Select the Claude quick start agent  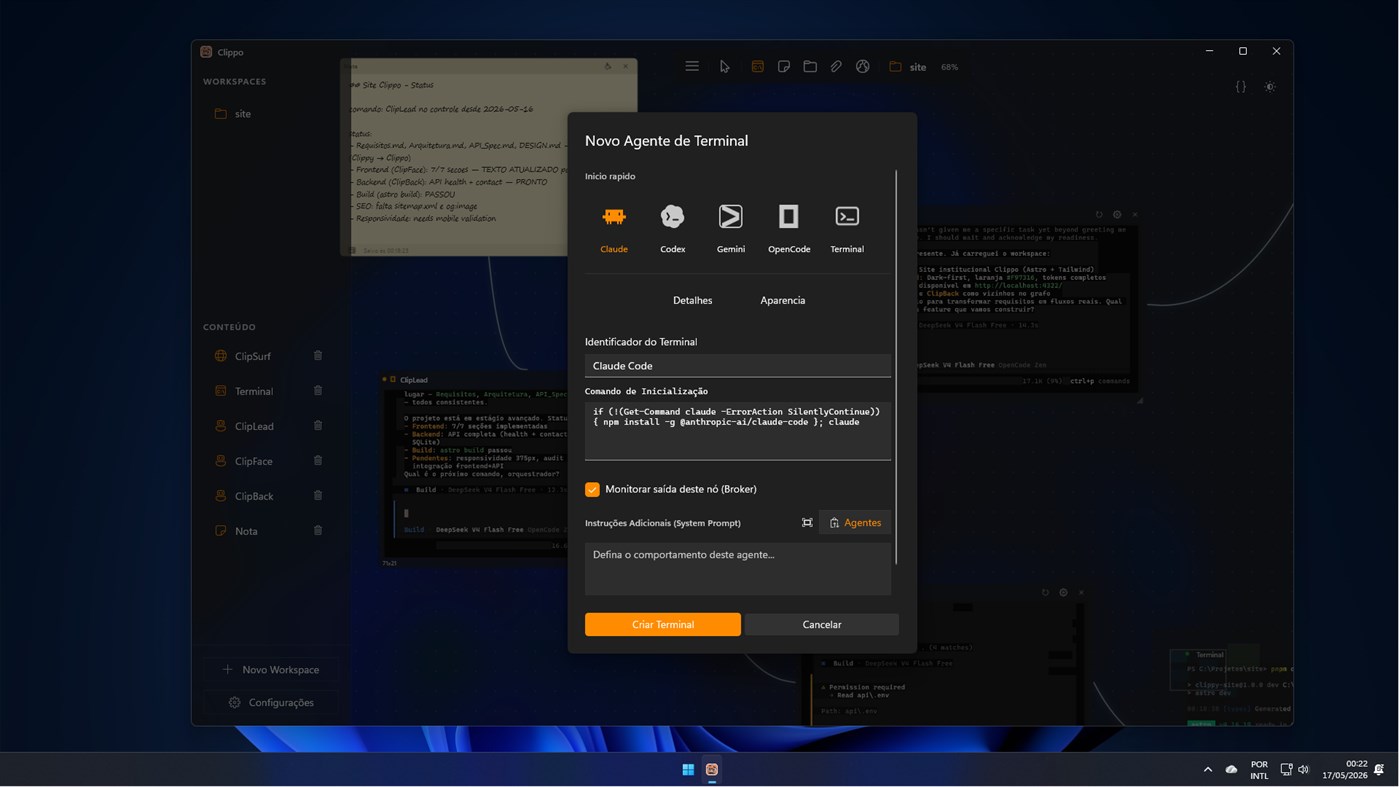(614, 228)
